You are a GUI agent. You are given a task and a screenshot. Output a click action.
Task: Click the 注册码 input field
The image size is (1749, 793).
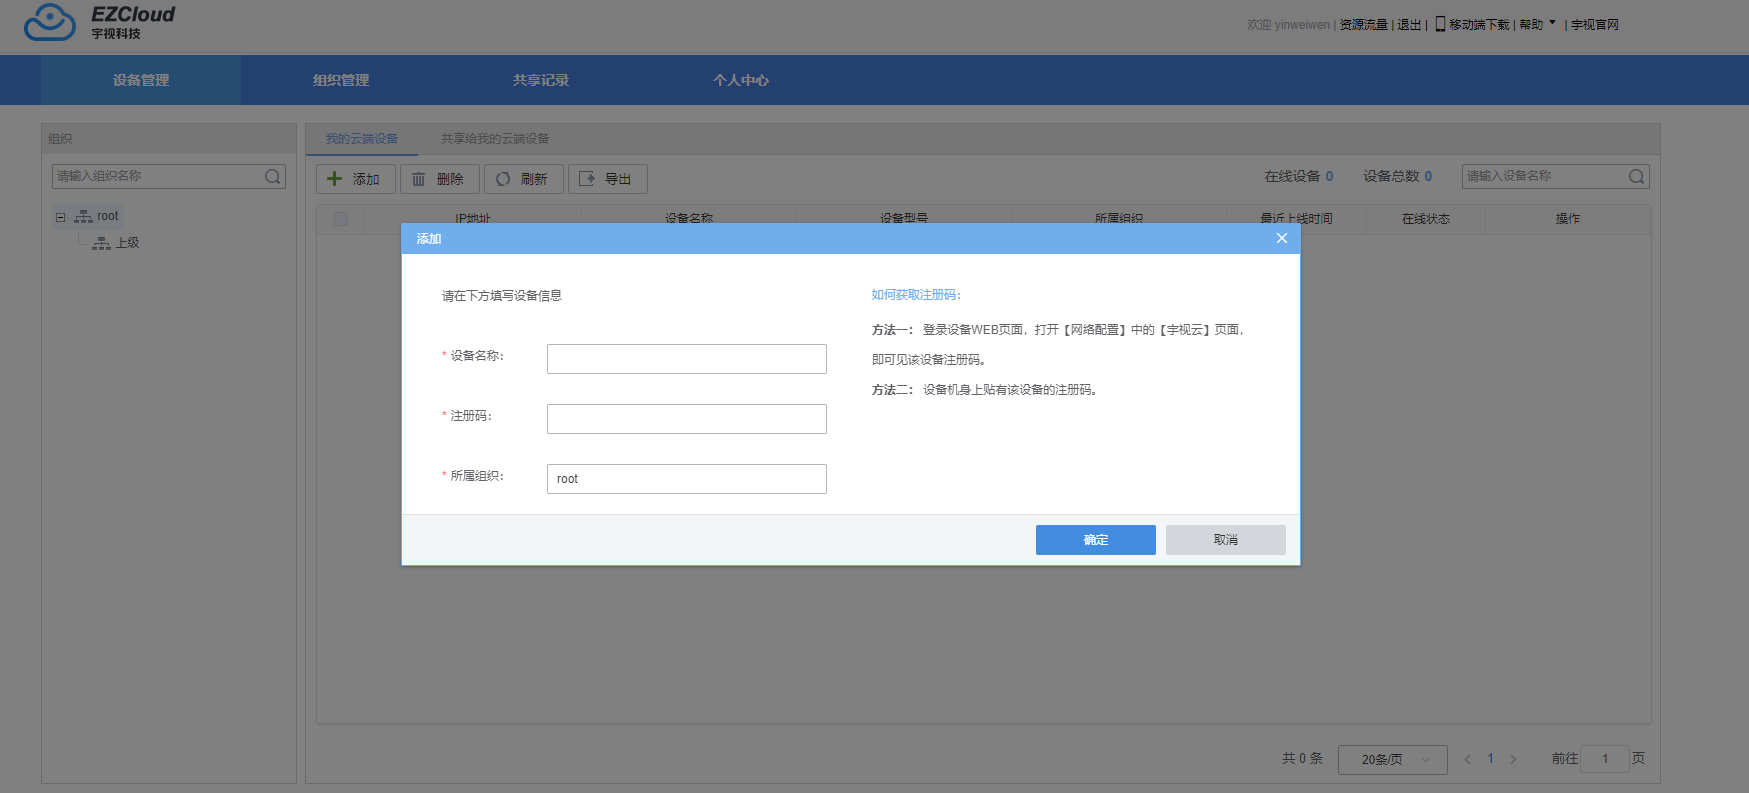click(x=686, y=419)
